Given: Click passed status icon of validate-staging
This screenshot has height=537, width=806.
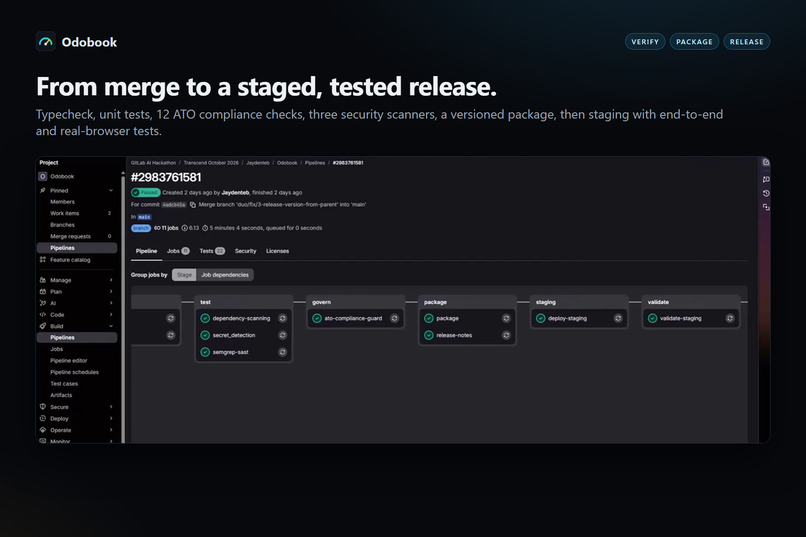Looking at the screenshot, I should pyautogui.click(x=652, y=318).
